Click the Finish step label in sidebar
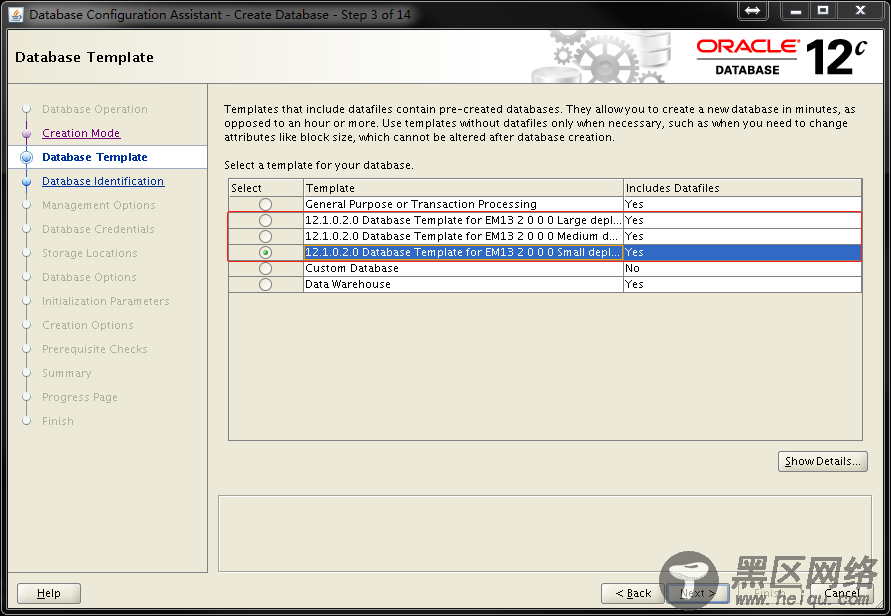 click(58, 421)
